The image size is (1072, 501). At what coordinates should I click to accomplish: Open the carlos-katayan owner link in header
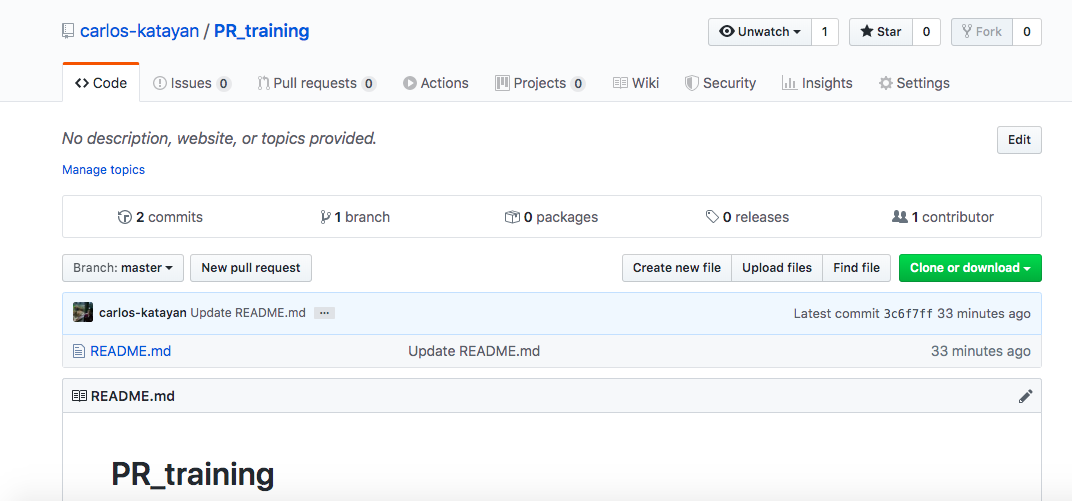click(x=139, y=31)
